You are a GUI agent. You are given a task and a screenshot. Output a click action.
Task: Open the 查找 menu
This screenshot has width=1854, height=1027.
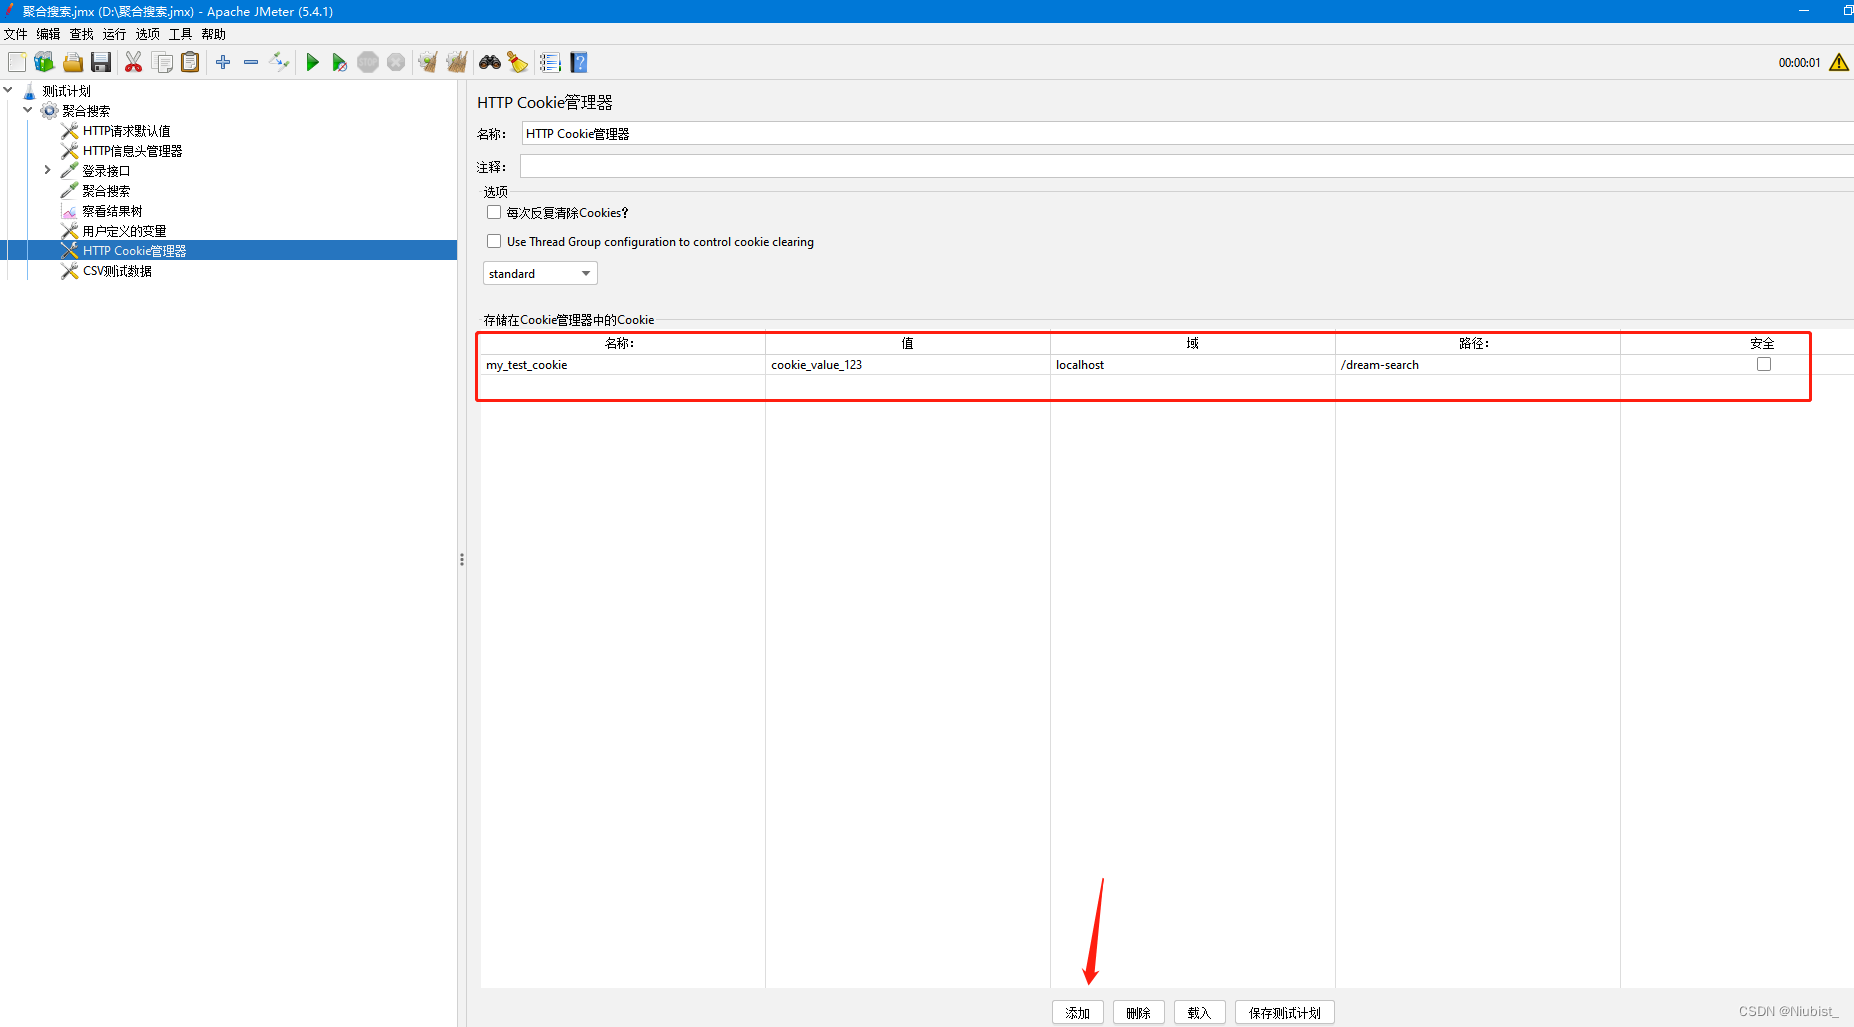click(82, 34)
